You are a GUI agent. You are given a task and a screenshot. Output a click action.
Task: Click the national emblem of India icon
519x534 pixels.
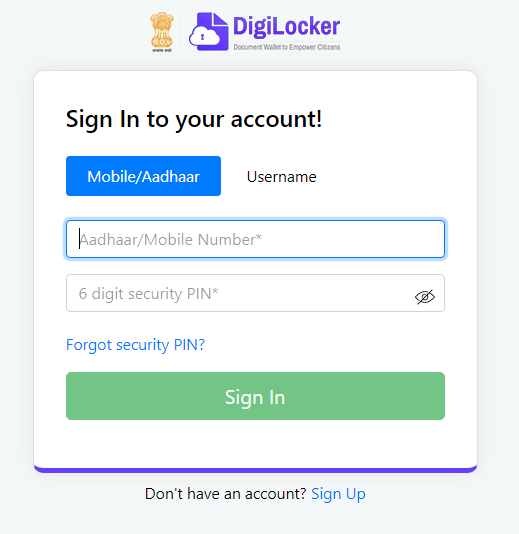(162, 30)
